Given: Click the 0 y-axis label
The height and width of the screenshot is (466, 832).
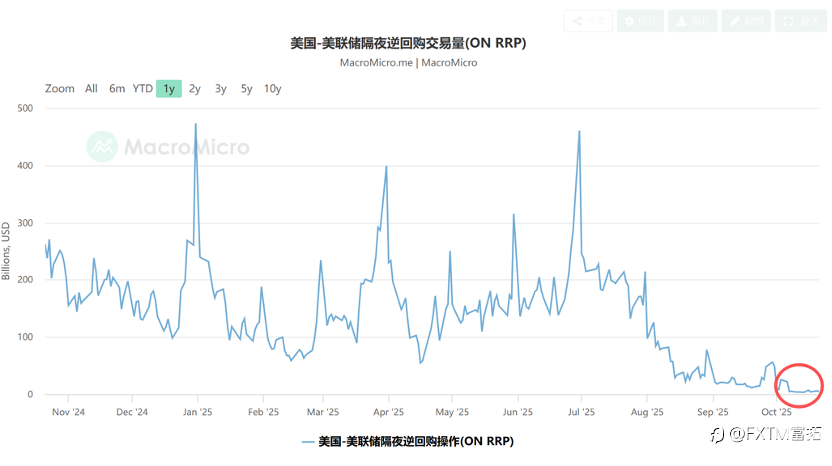Looking at the screenshot, I should (30, 394).
